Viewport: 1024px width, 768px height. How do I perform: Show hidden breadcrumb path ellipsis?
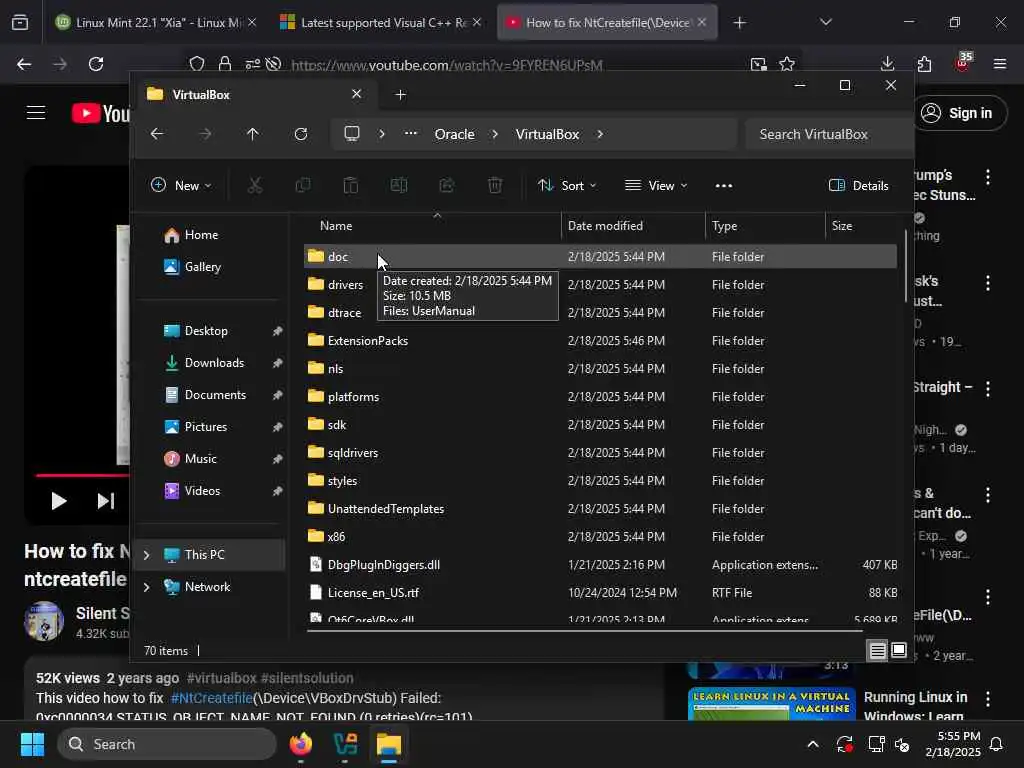(x=411, y=134)
